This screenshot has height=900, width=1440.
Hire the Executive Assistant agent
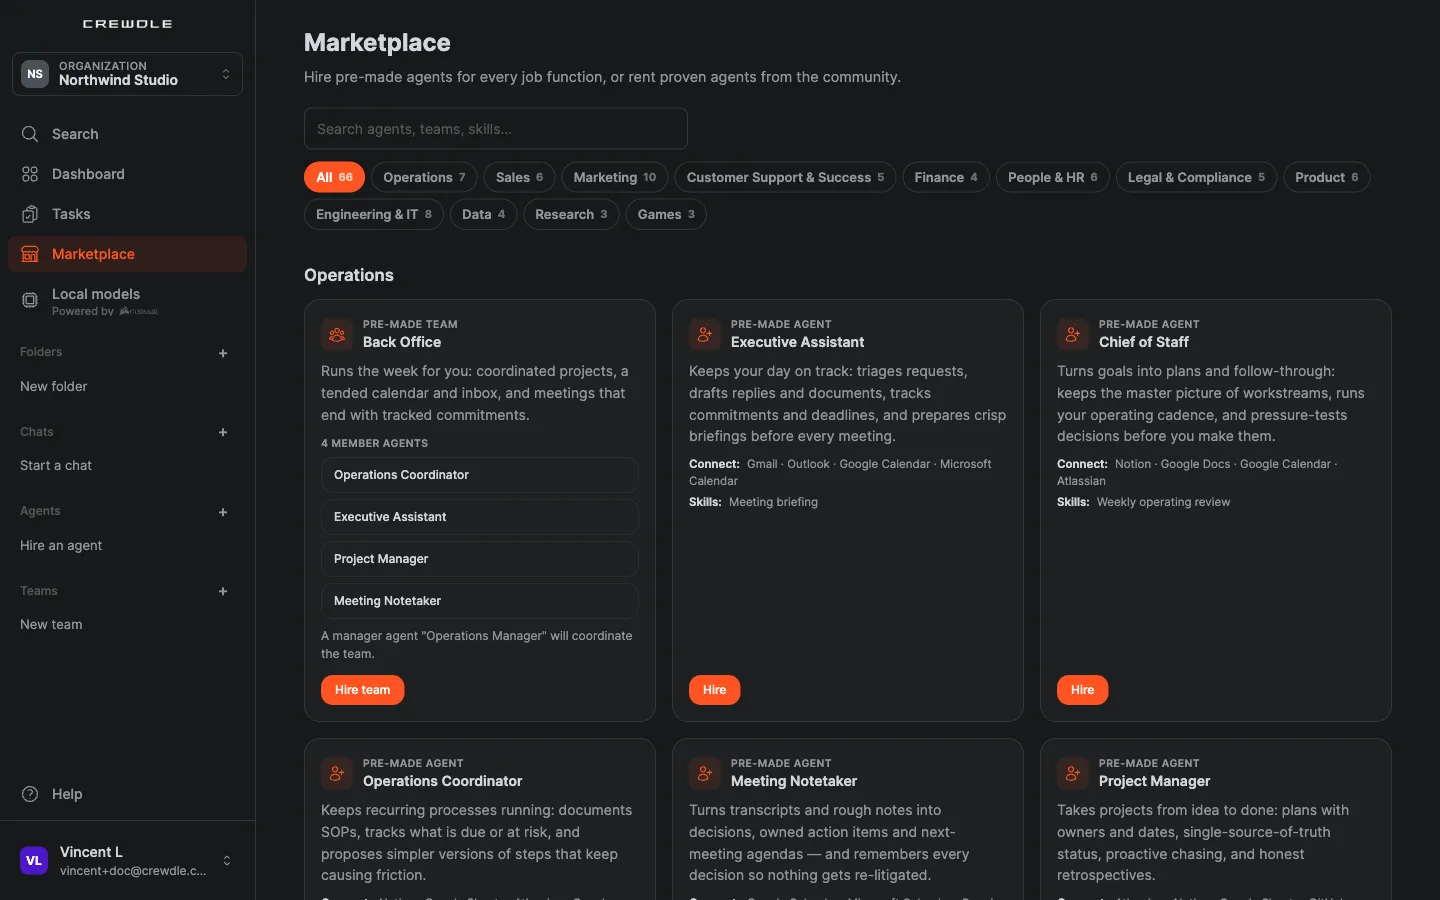(715, 690)
